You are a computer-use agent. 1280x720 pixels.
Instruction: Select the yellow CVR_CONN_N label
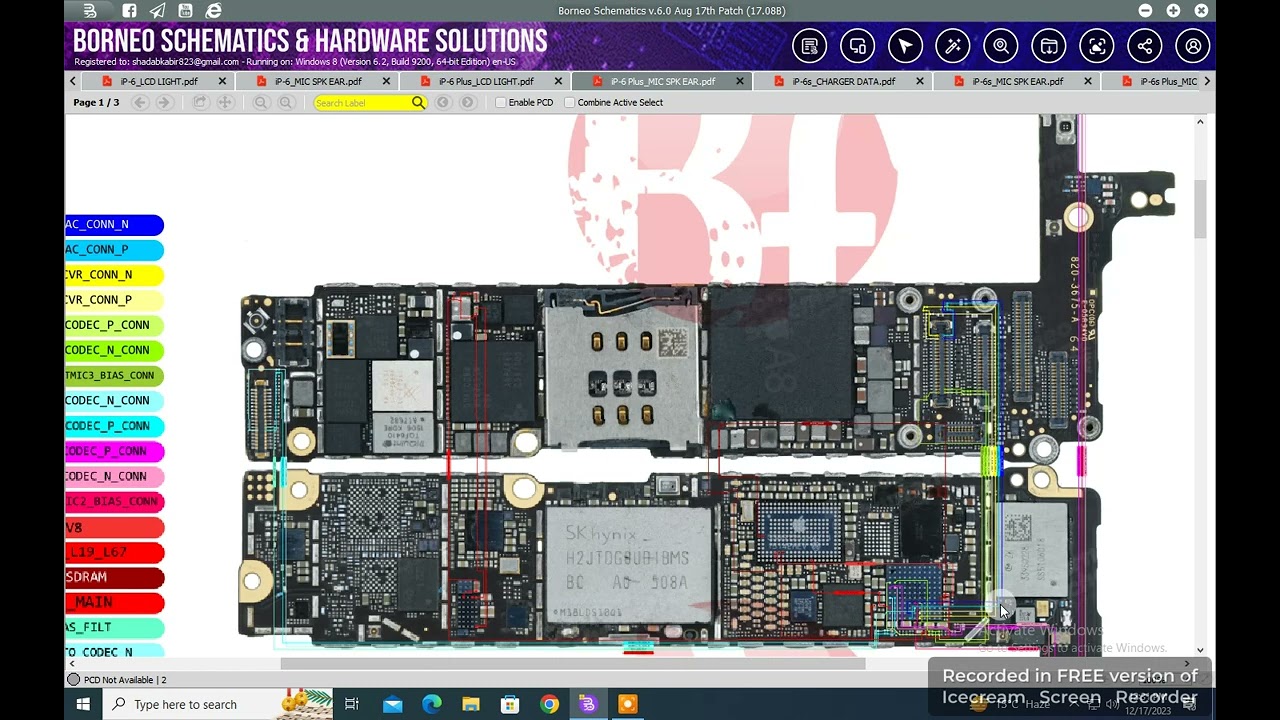coord(114,274)
